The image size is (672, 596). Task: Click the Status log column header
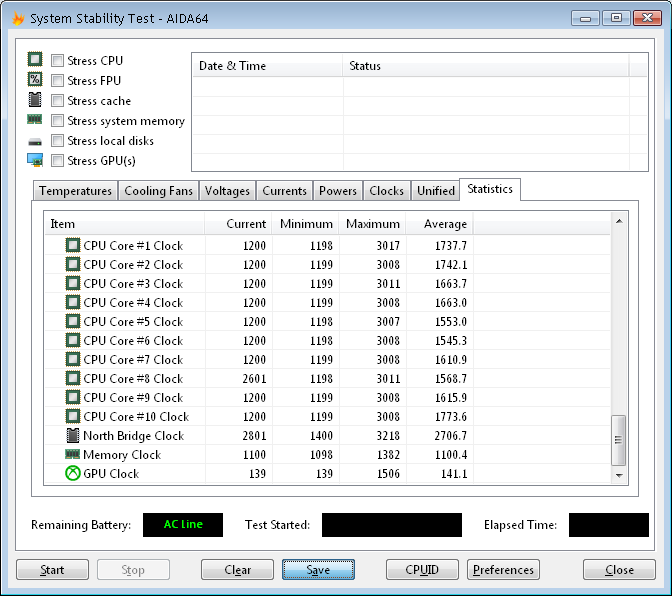486,66
